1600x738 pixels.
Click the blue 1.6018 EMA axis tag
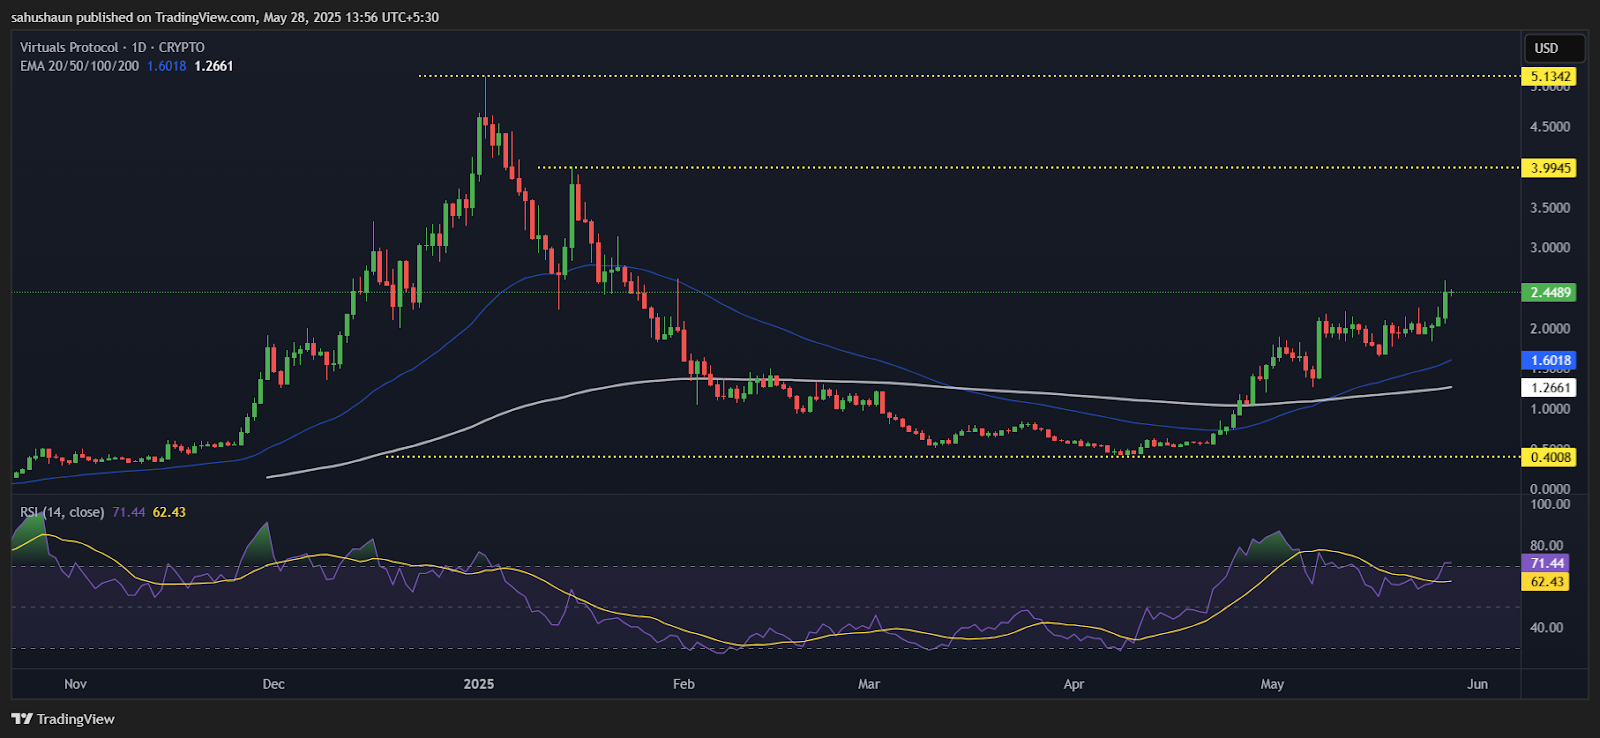pyautogui.click(x=1549, y=361)
